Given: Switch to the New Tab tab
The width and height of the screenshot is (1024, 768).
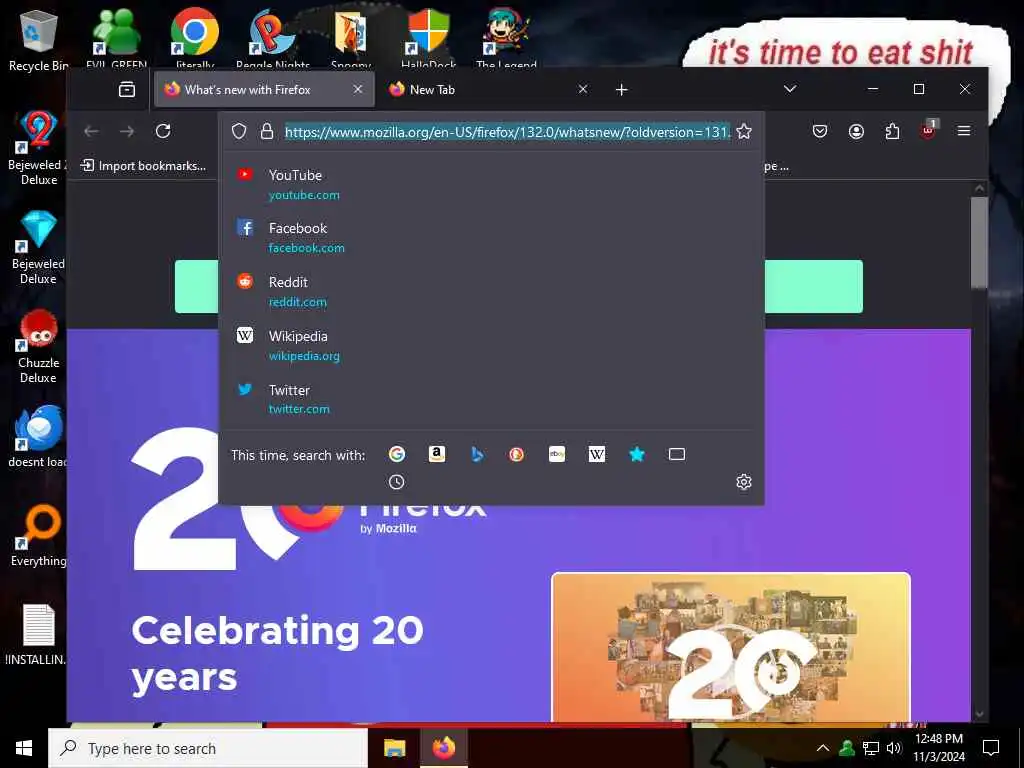Looking at the screenshot, I should pos(487,89).
